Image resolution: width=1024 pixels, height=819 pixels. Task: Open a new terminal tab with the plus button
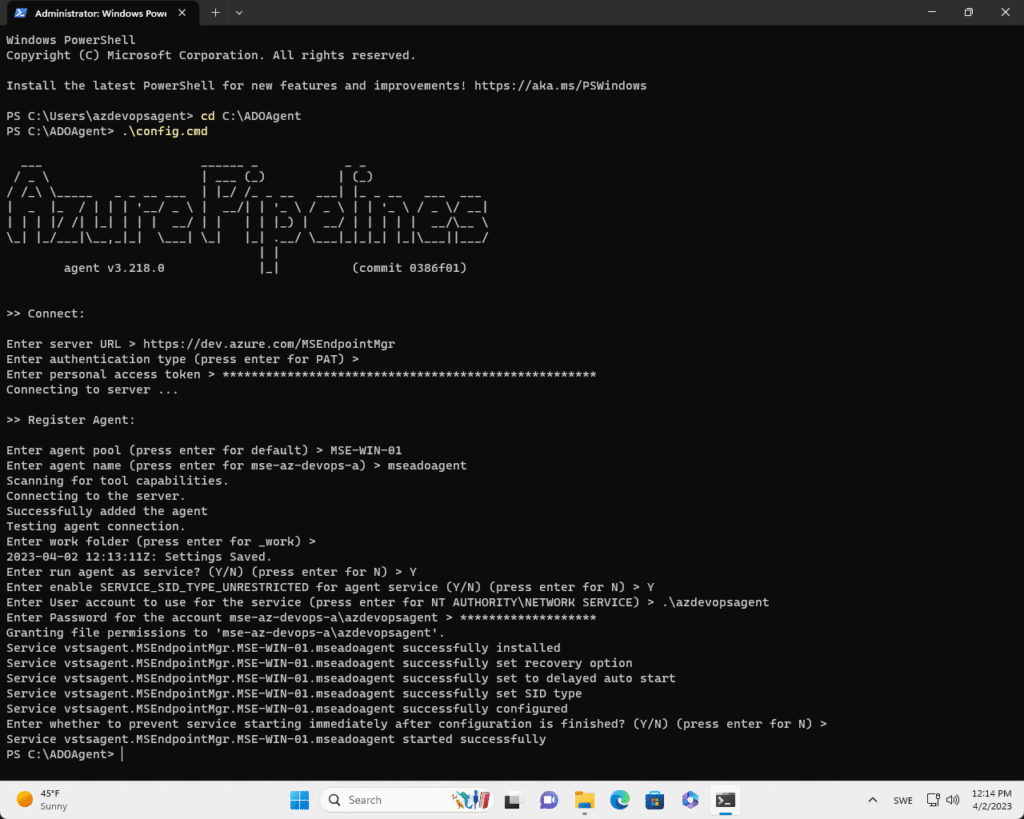coord(215,13)
